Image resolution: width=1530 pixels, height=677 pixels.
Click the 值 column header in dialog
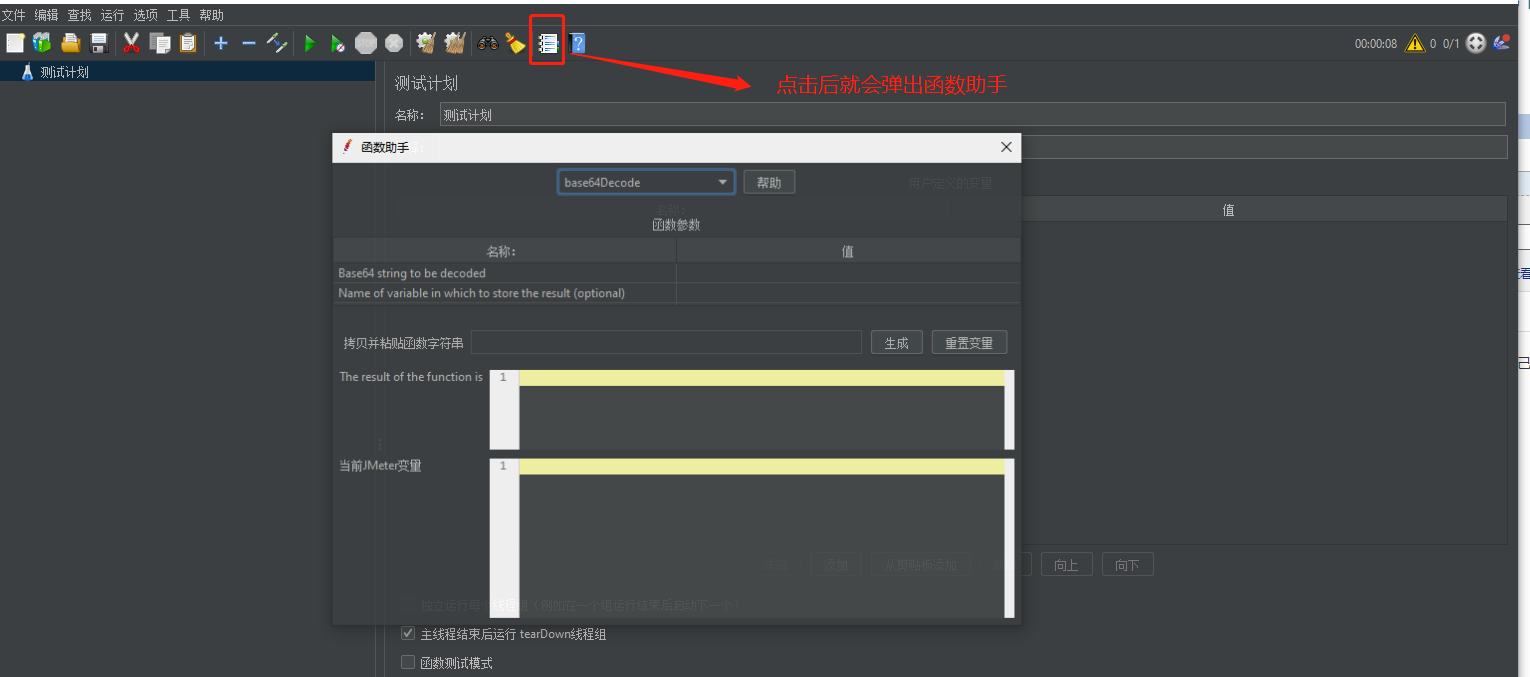pyautogui.click(x=848, y=251)
